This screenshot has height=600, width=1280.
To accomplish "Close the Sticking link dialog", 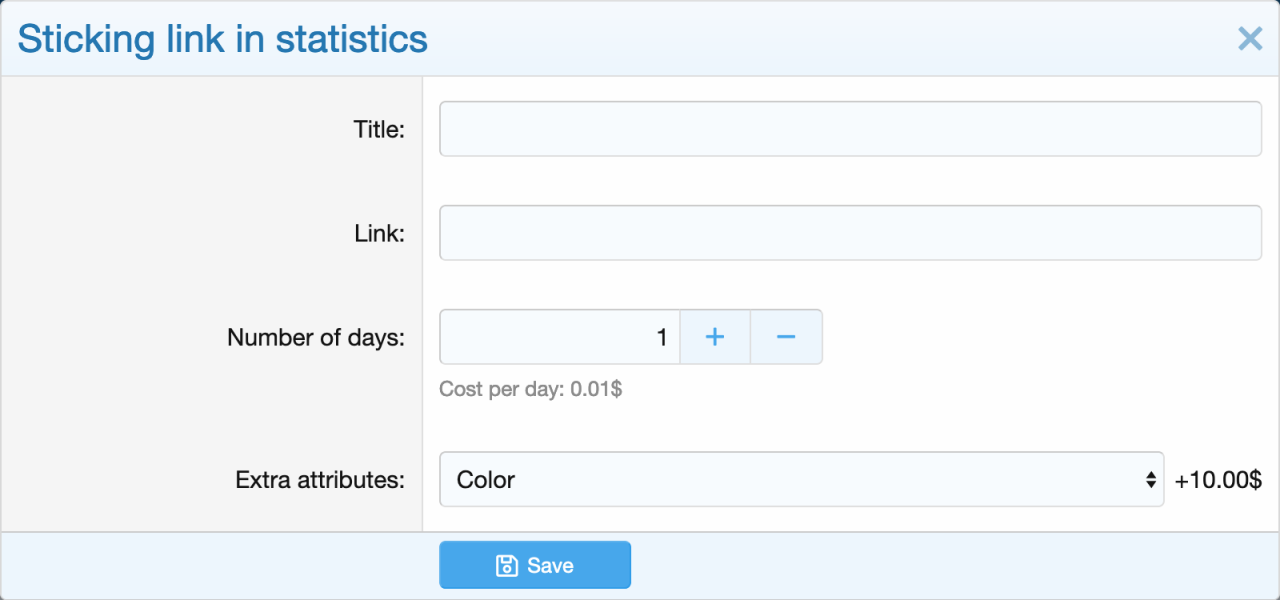I will pos(1250,39).
